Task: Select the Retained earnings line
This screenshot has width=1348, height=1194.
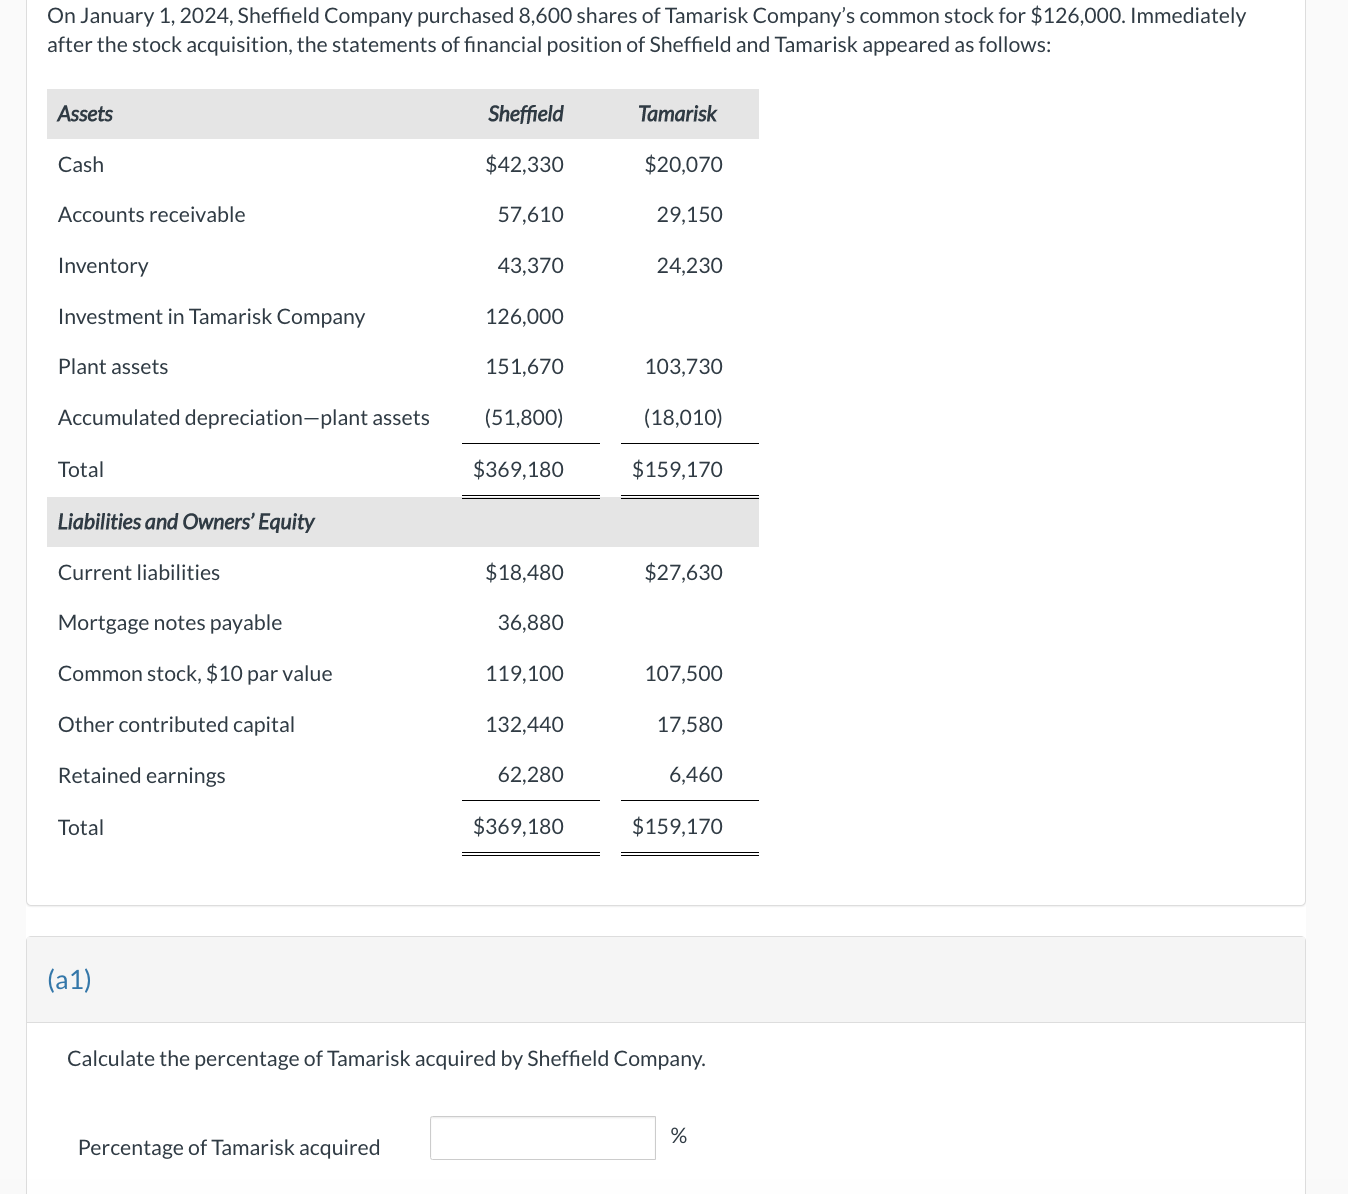Action: tap(141, 774)
